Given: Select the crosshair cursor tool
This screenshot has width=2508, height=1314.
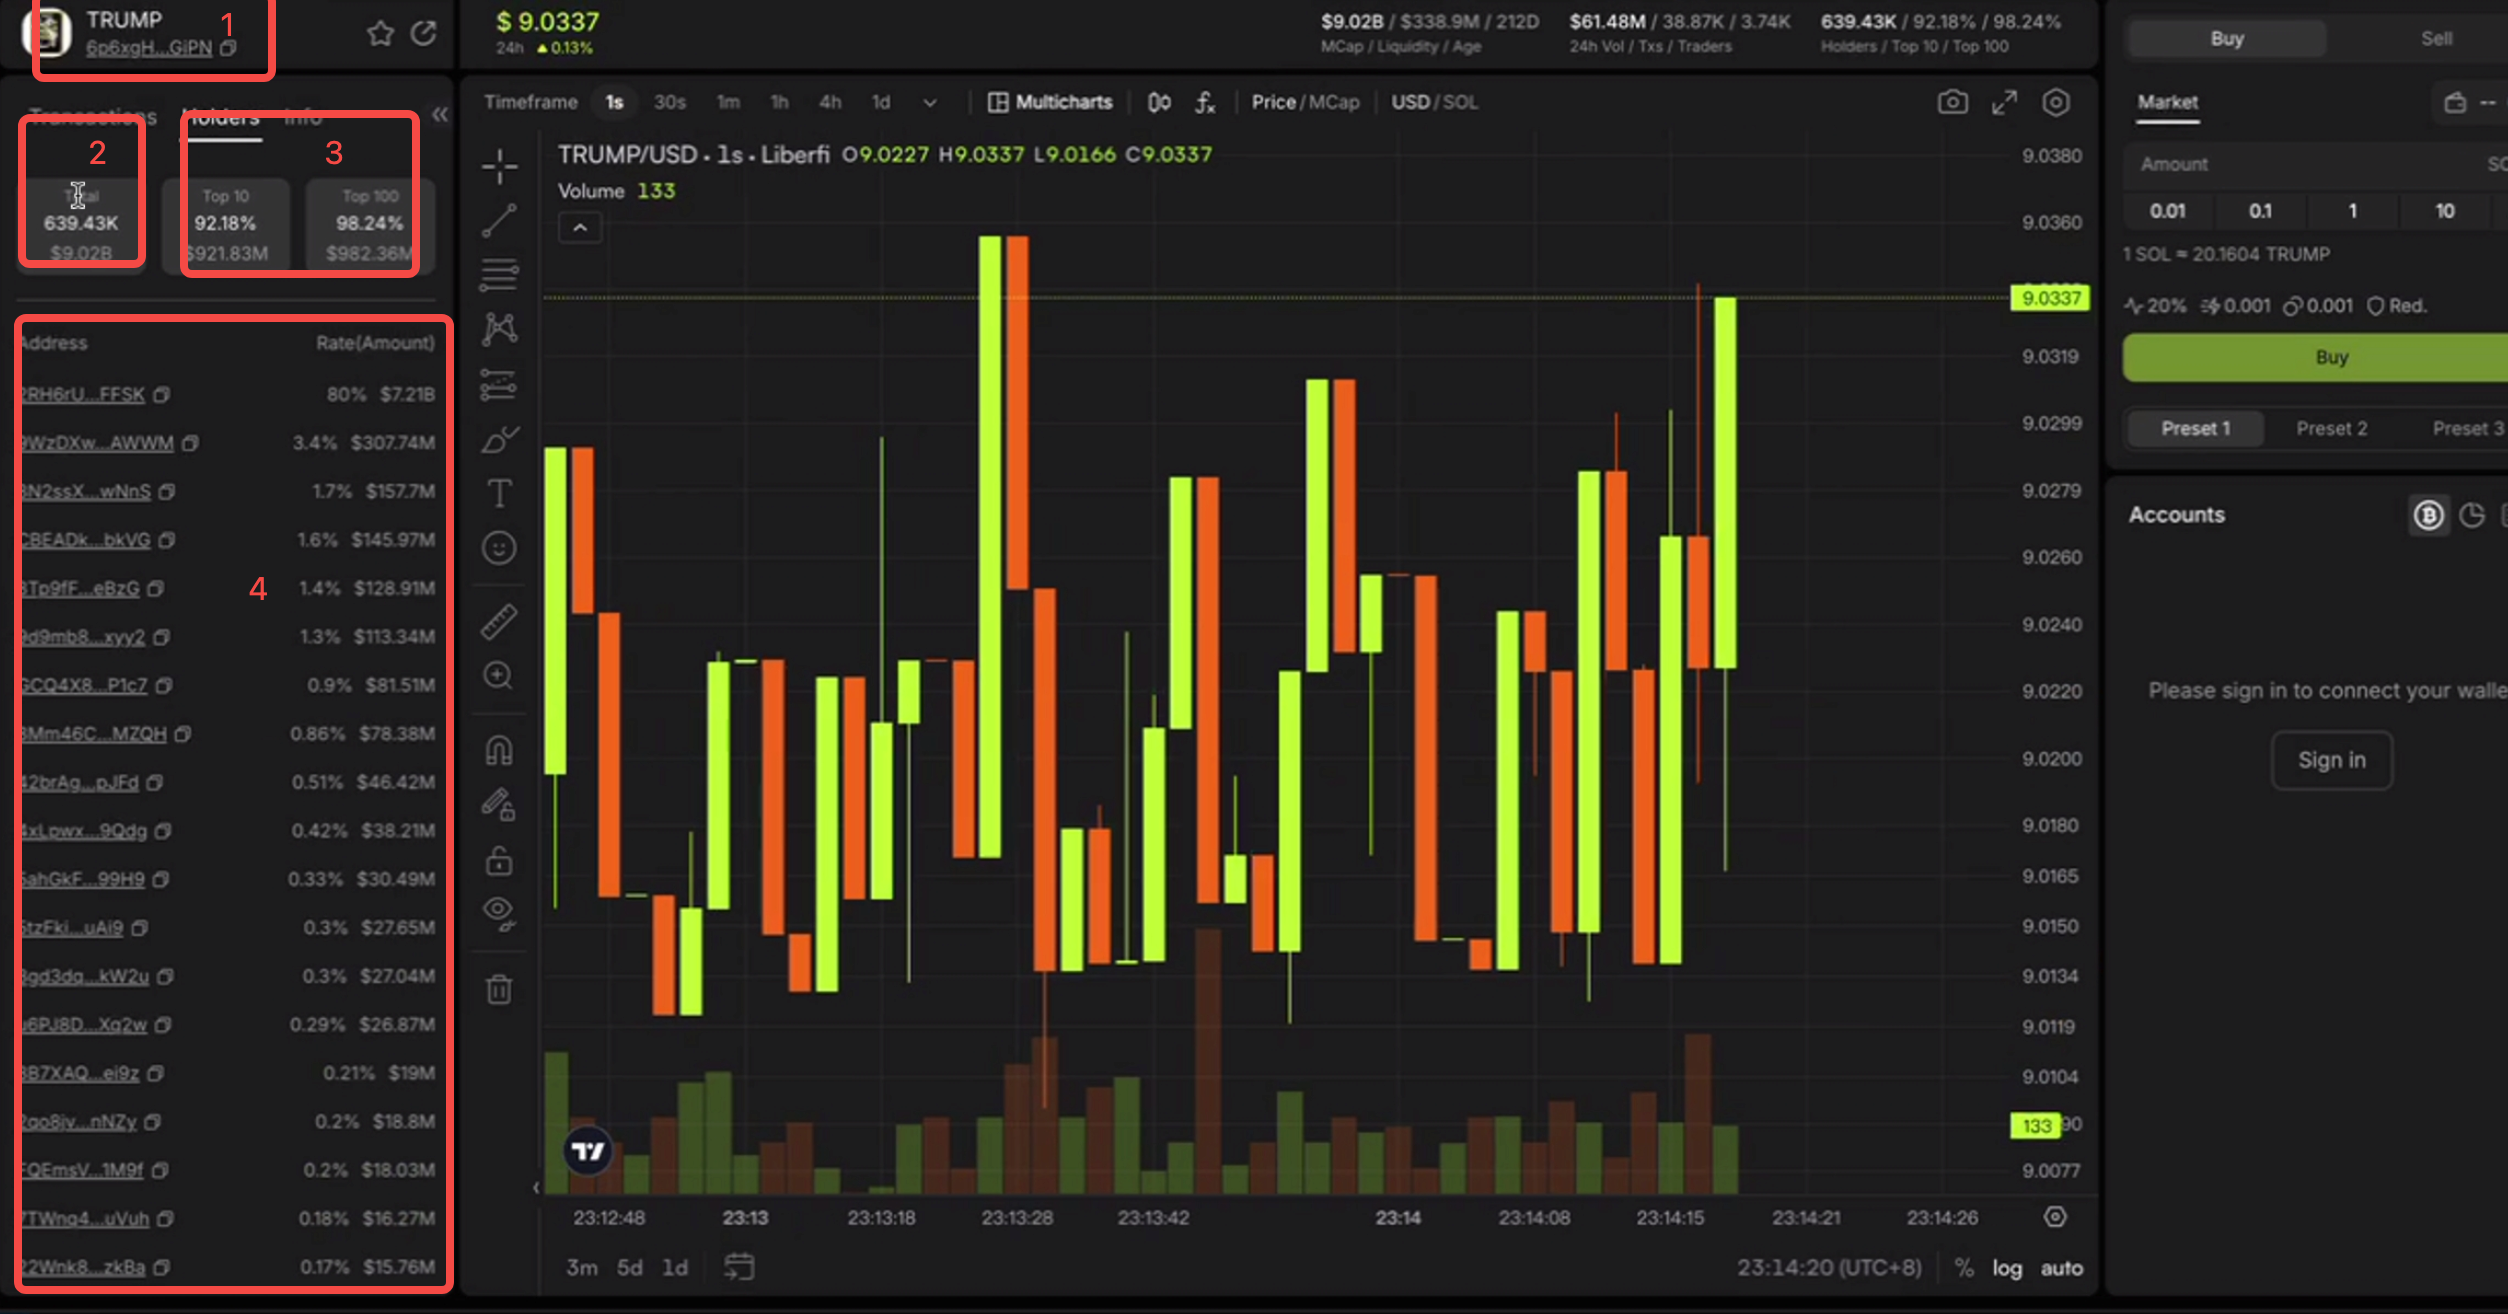Looking at the screenshot, I should pos(499,165).
